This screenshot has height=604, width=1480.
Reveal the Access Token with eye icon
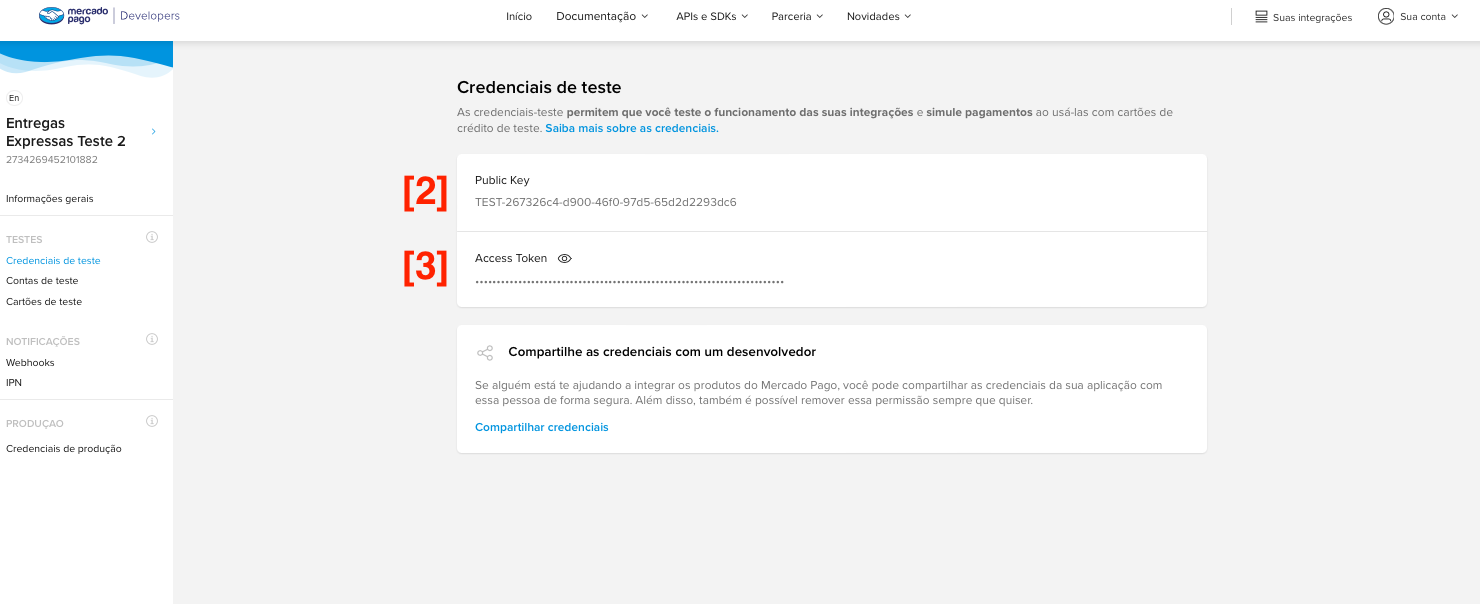564,258
